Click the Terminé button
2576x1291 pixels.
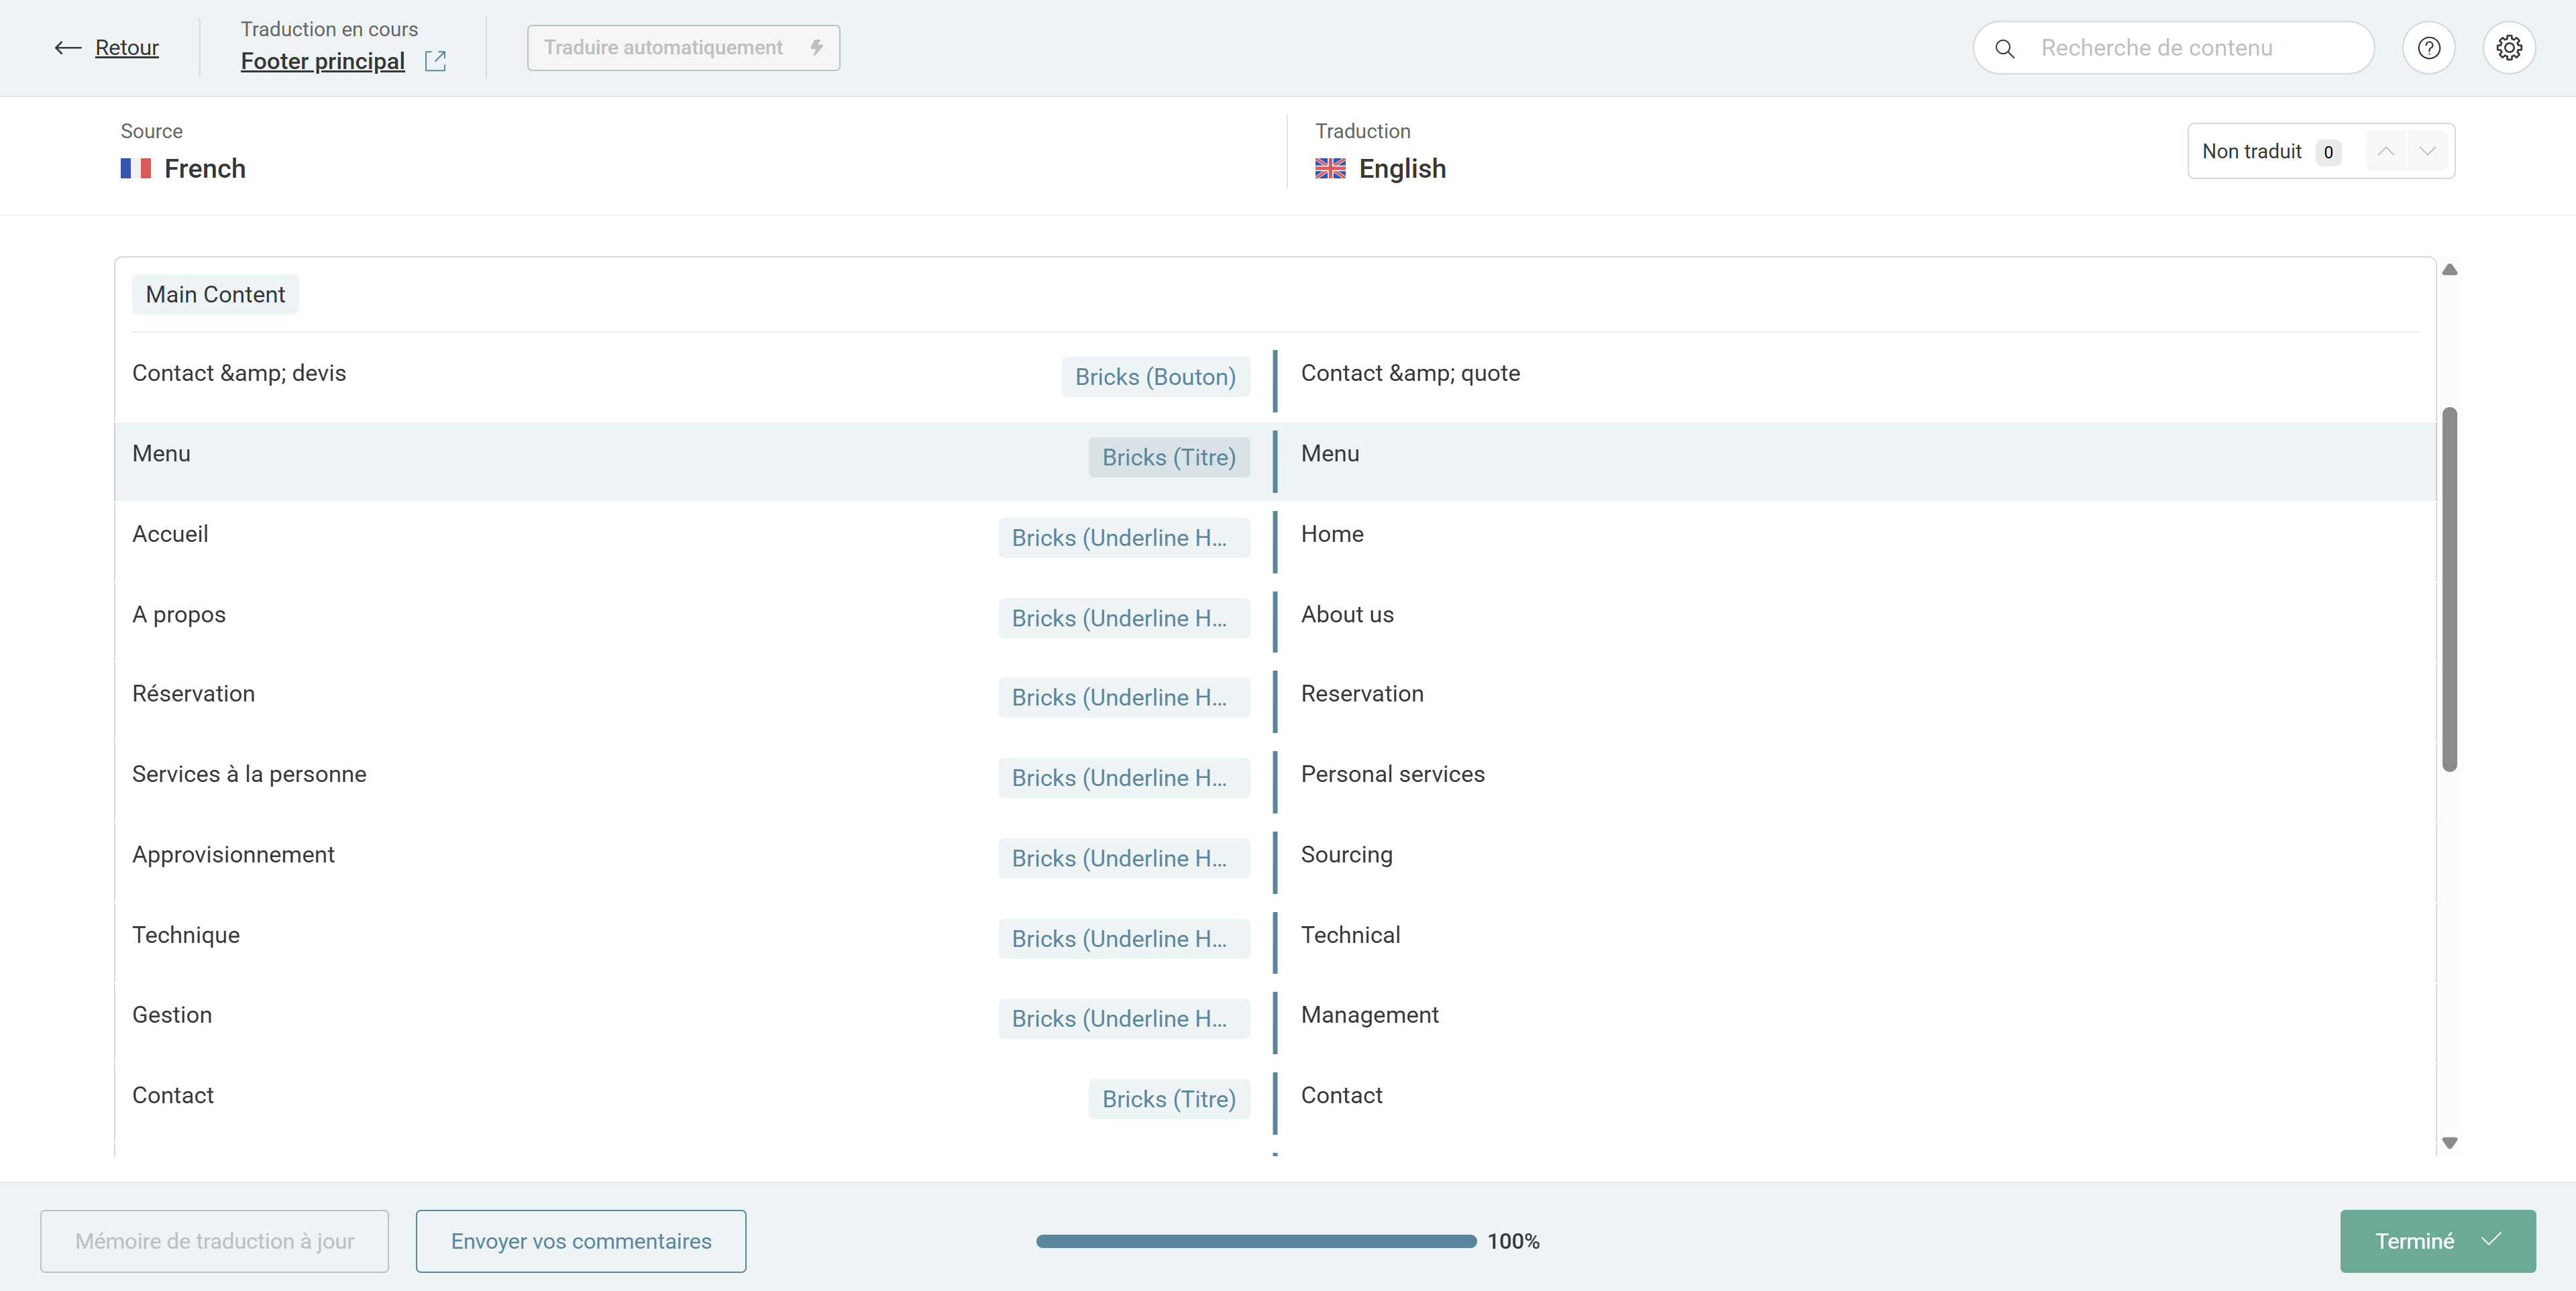pyautogui.click(x=2438, y=1241)
